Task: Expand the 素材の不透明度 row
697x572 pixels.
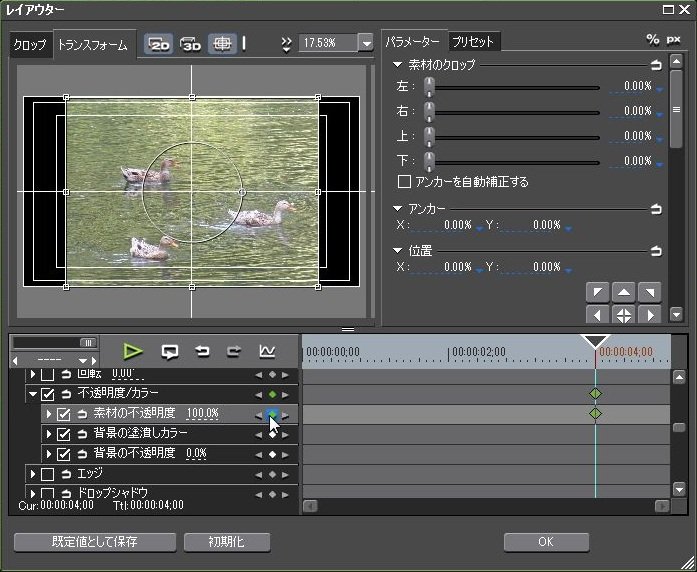Action: coord(49,414)
